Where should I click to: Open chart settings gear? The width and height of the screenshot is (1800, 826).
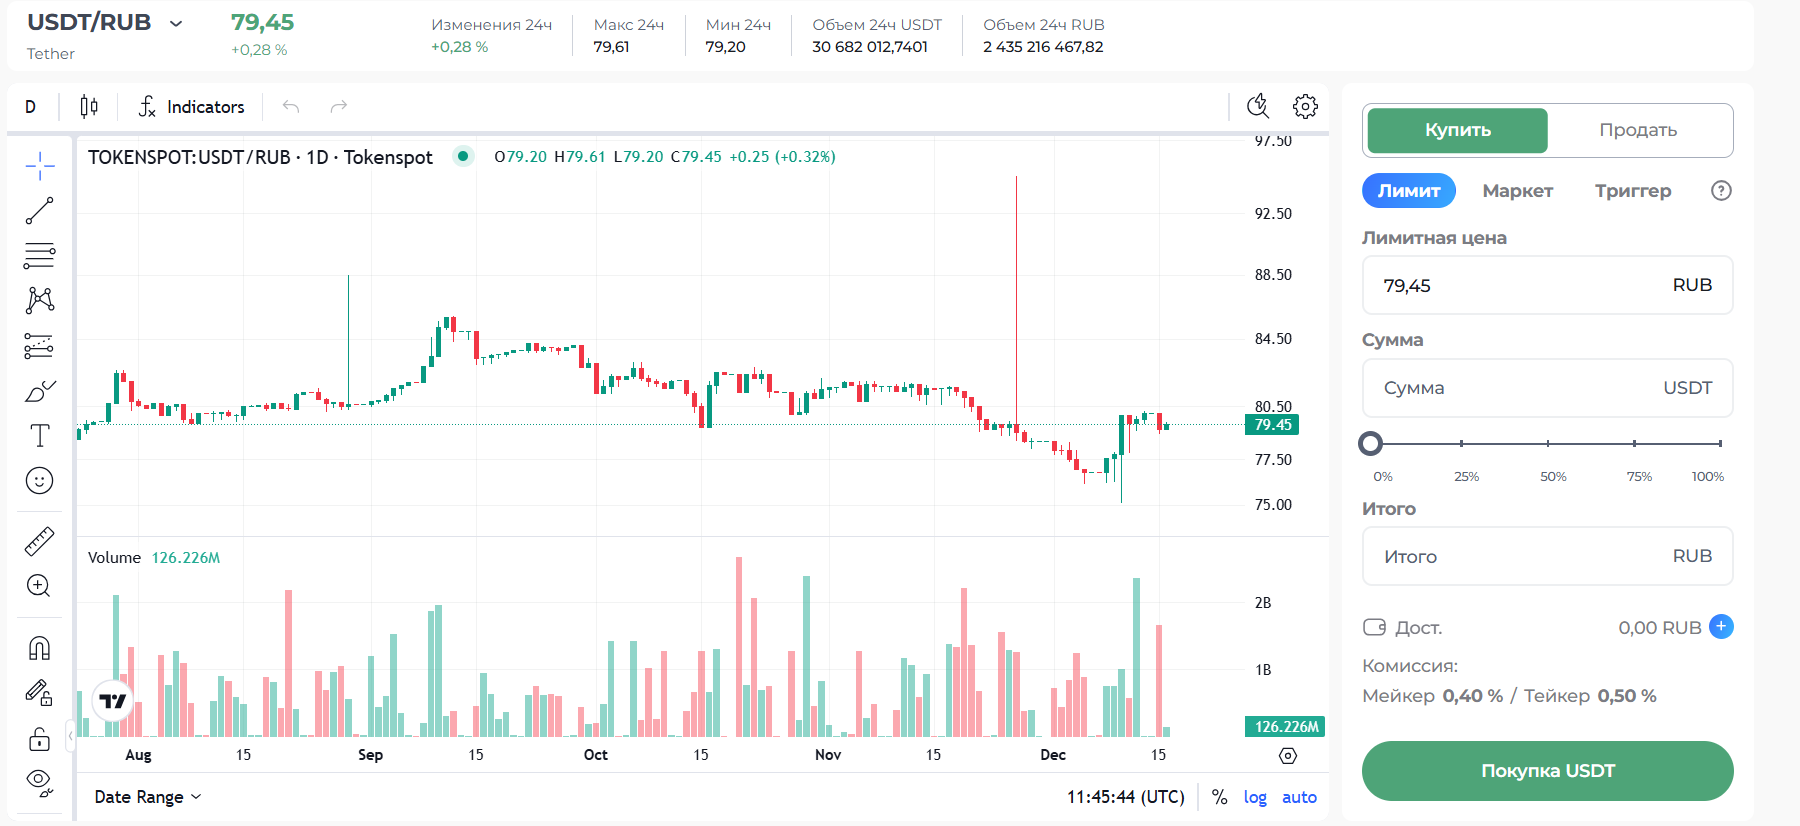[x=1305, y=106]
